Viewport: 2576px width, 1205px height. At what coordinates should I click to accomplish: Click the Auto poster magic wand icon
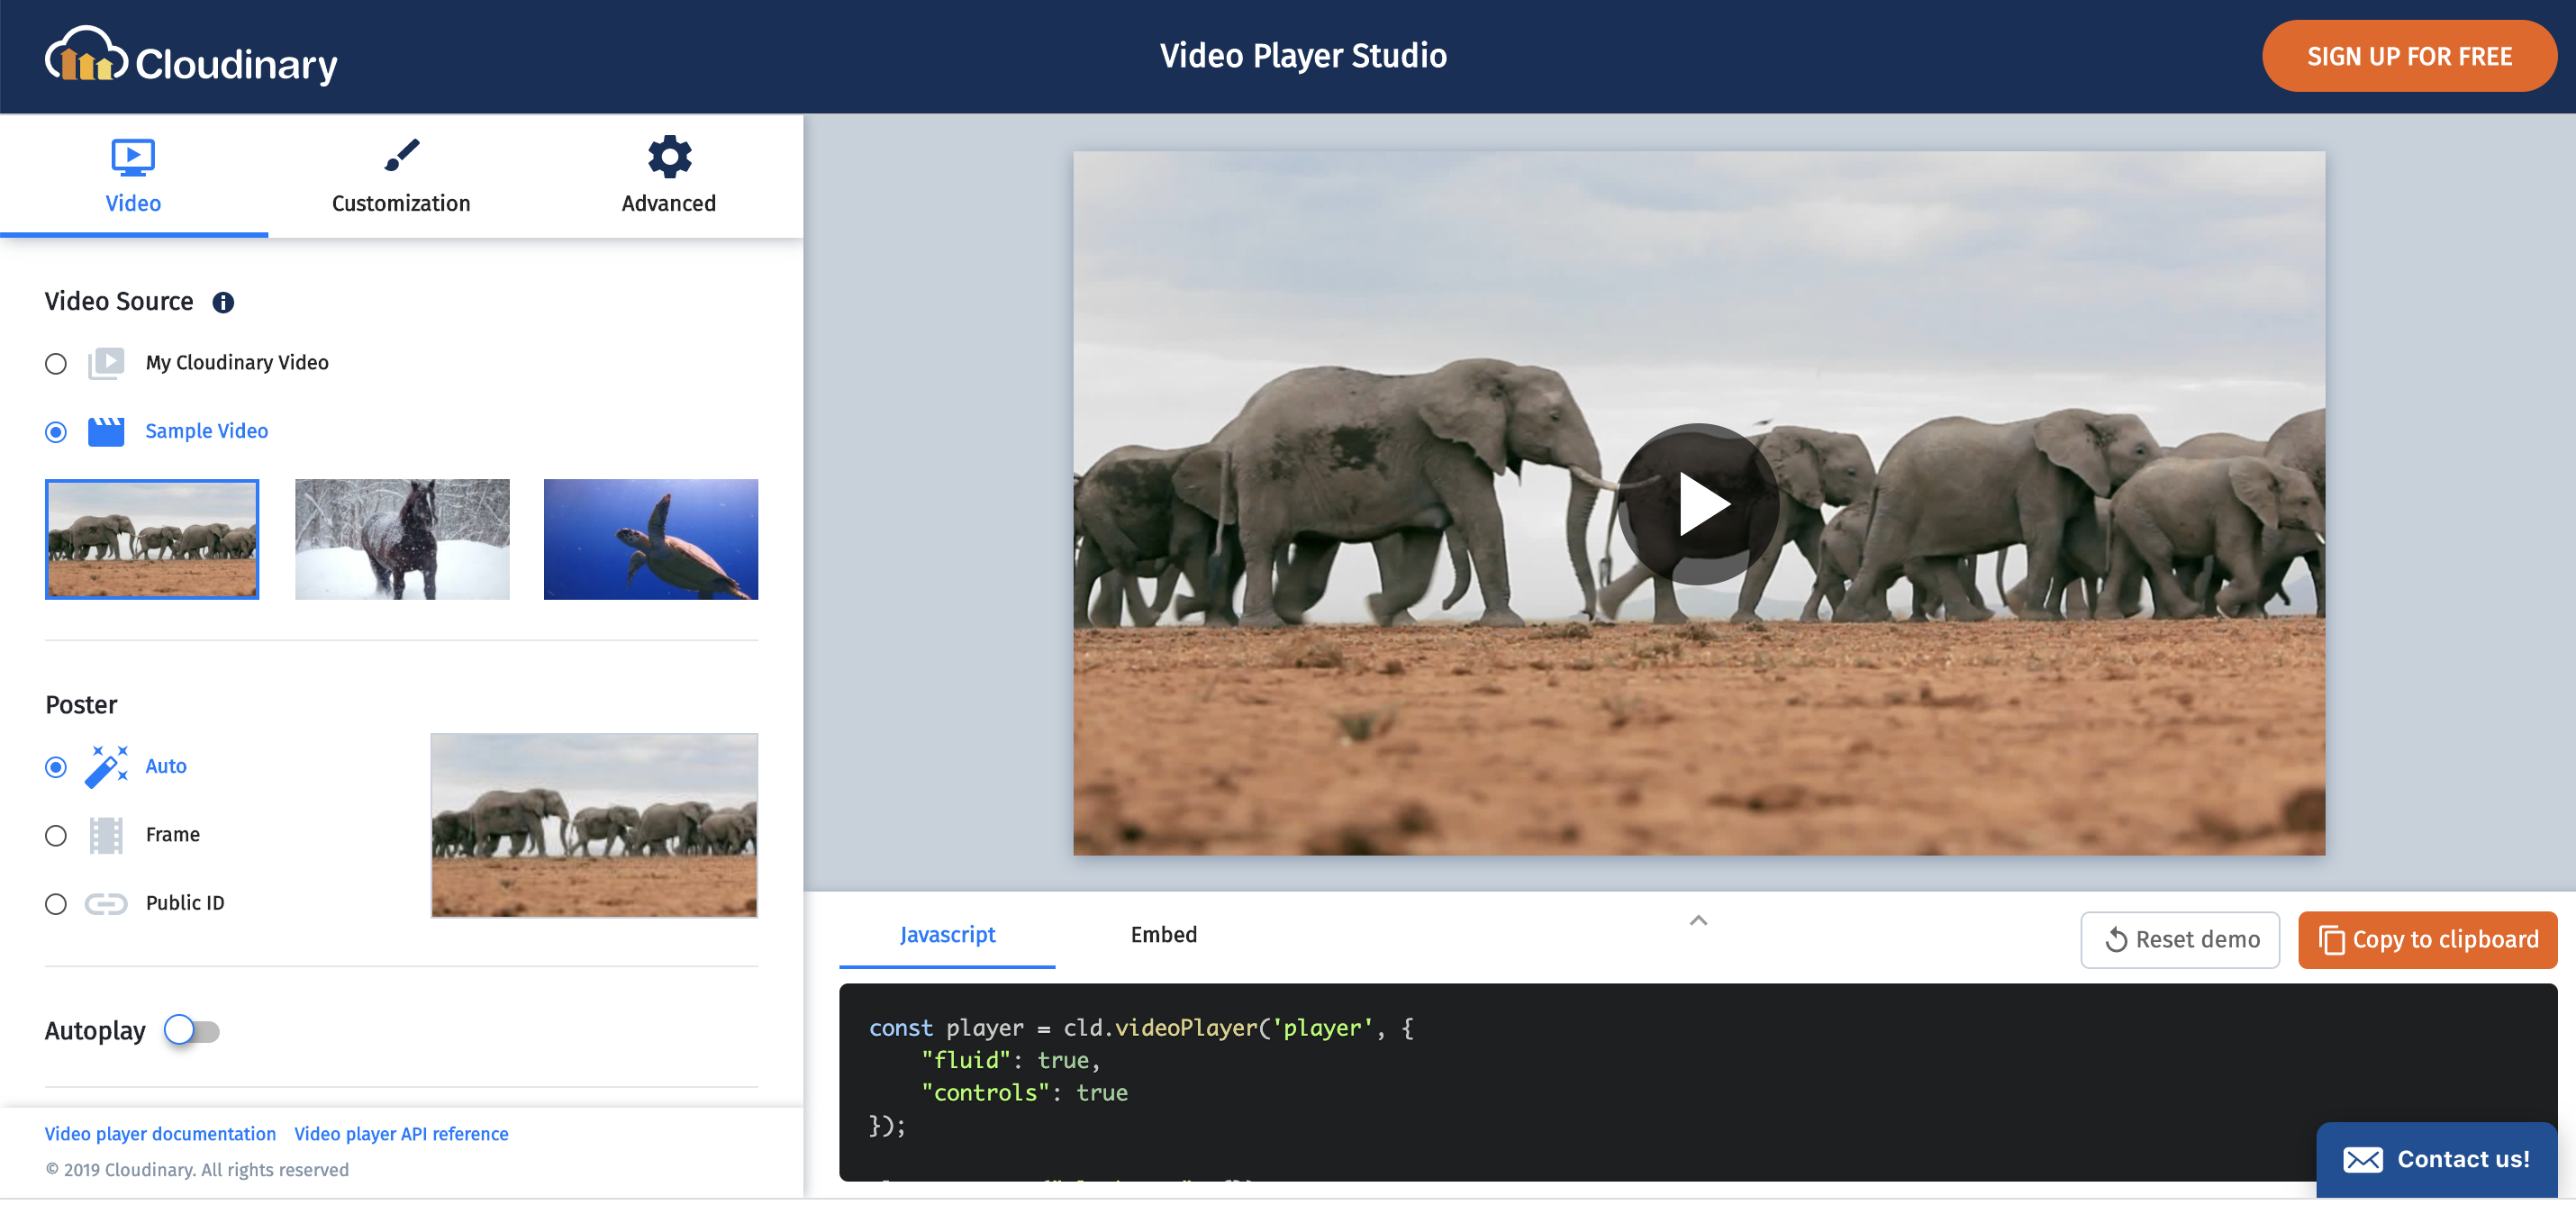(106, 766)
